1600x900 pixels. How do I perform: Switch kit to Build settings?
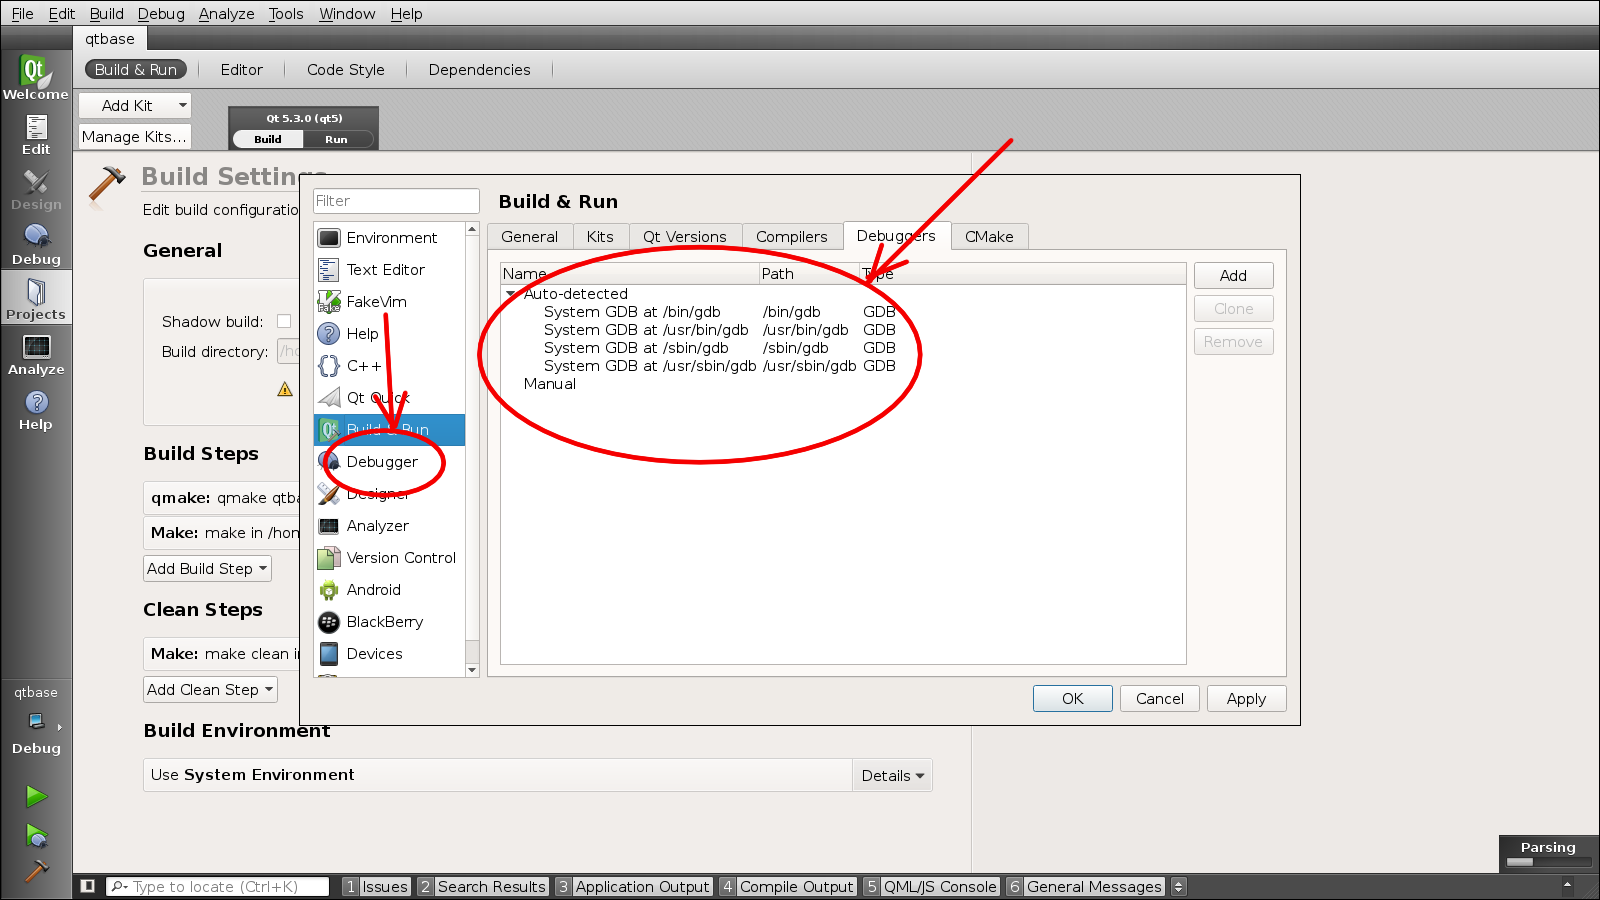[268, 139]
